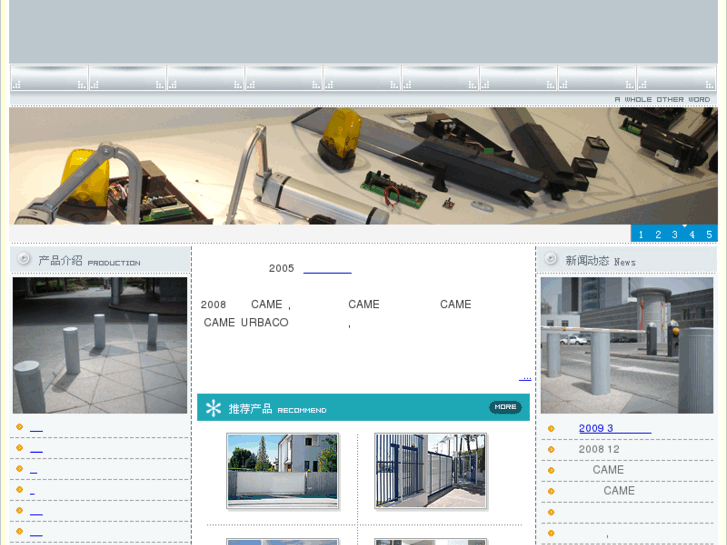The image size is (727, 545).
Task: Click first orange bullet in product list
Action: [x=19, y=427]
